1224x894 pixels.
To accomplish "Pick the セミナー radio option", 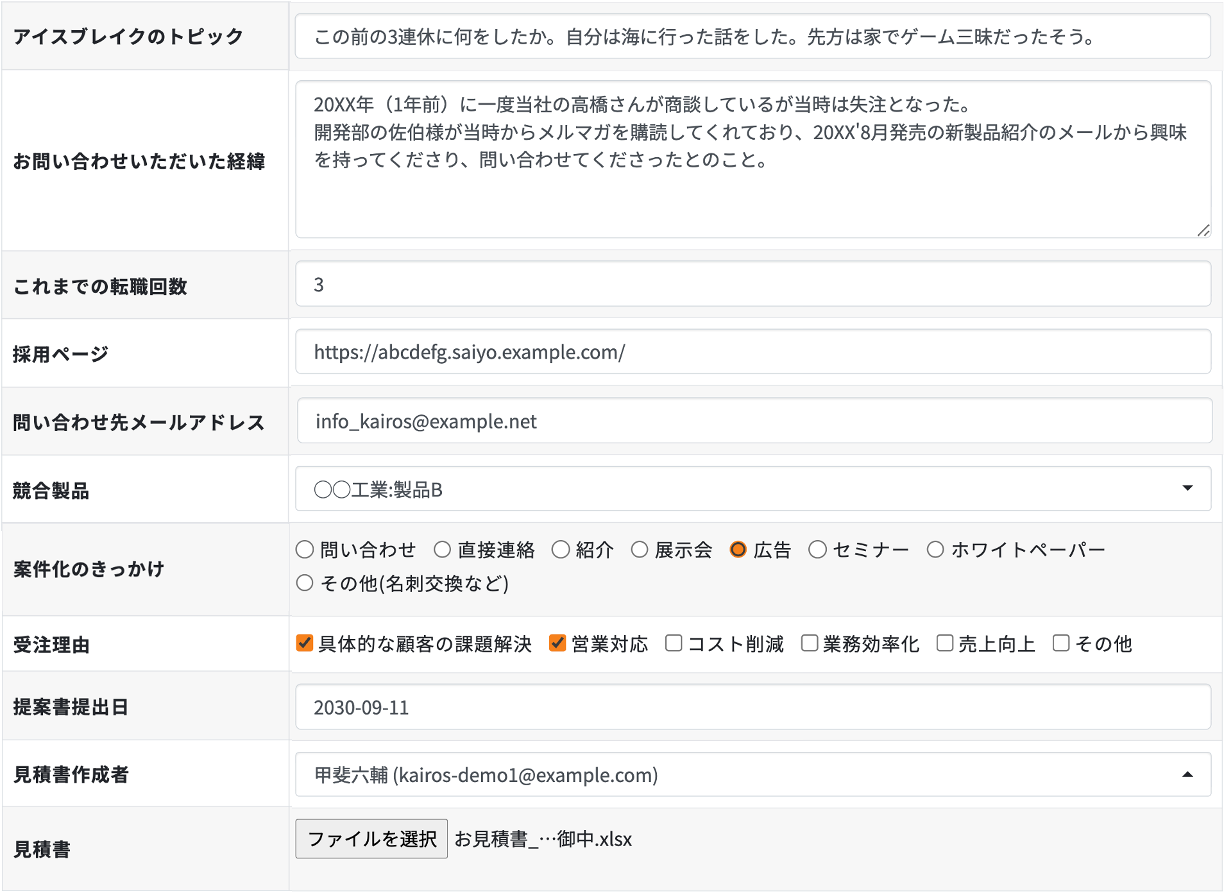I will (817, 550).
